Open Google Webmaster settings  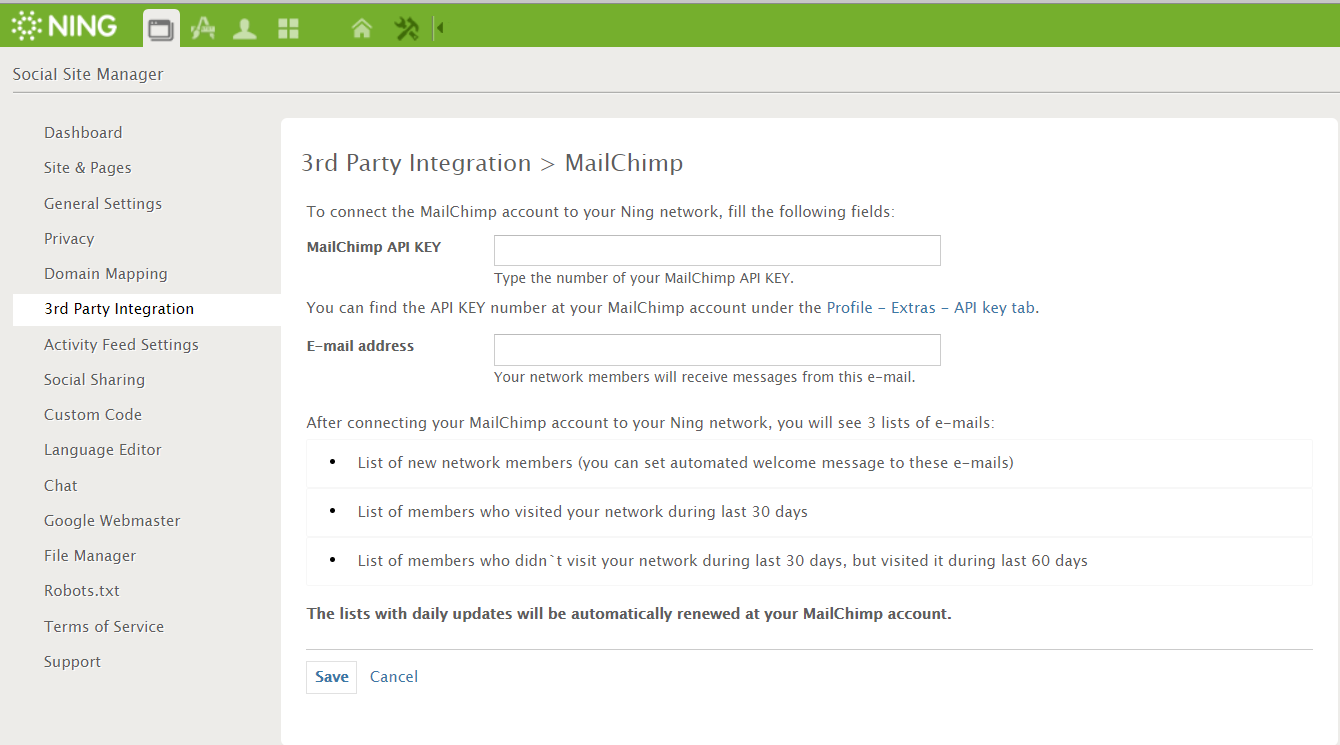112,521
